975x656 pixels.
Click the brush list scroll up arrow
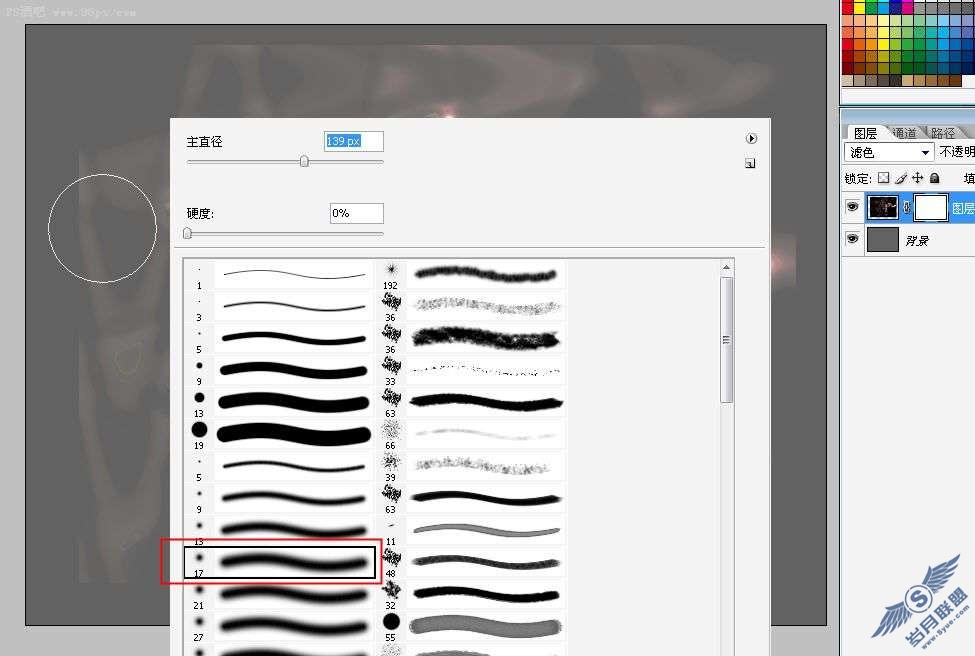pyautogui.click(x=726, y=267)
